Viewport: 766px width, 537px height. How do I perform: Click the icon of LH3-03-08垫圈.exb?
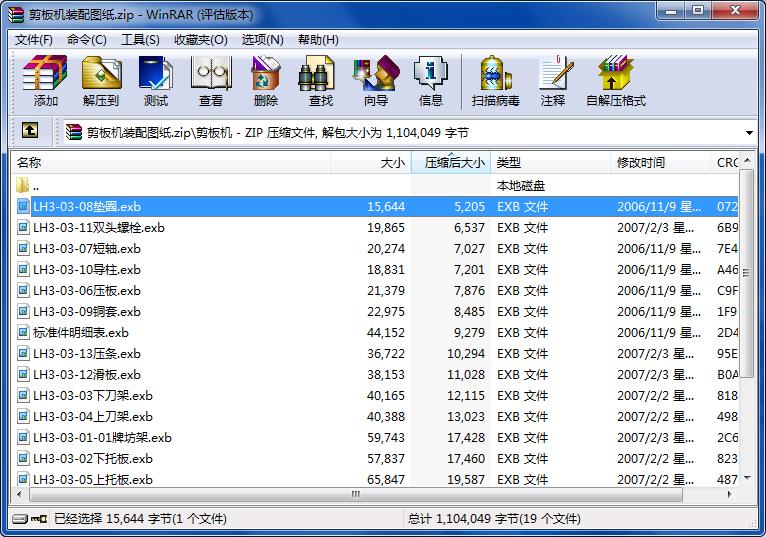(23, 206)
